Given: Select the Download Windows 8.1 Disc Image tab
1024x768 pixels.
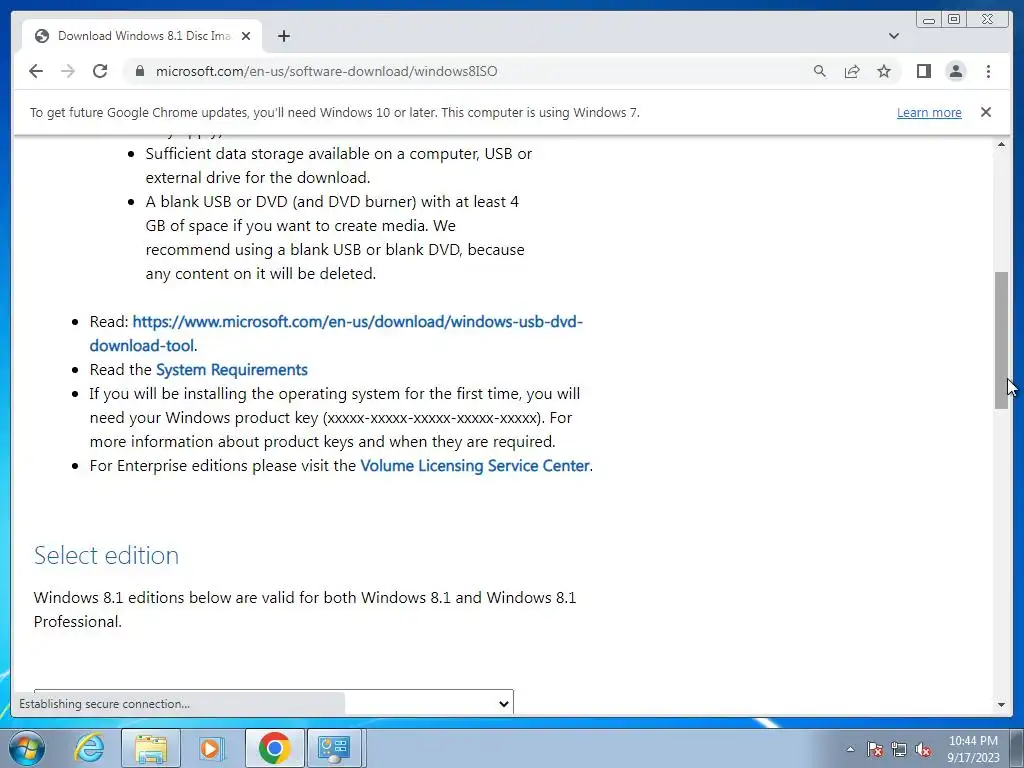Looking at the screenshot, I should pyautogui.click(x=142, y=36).
